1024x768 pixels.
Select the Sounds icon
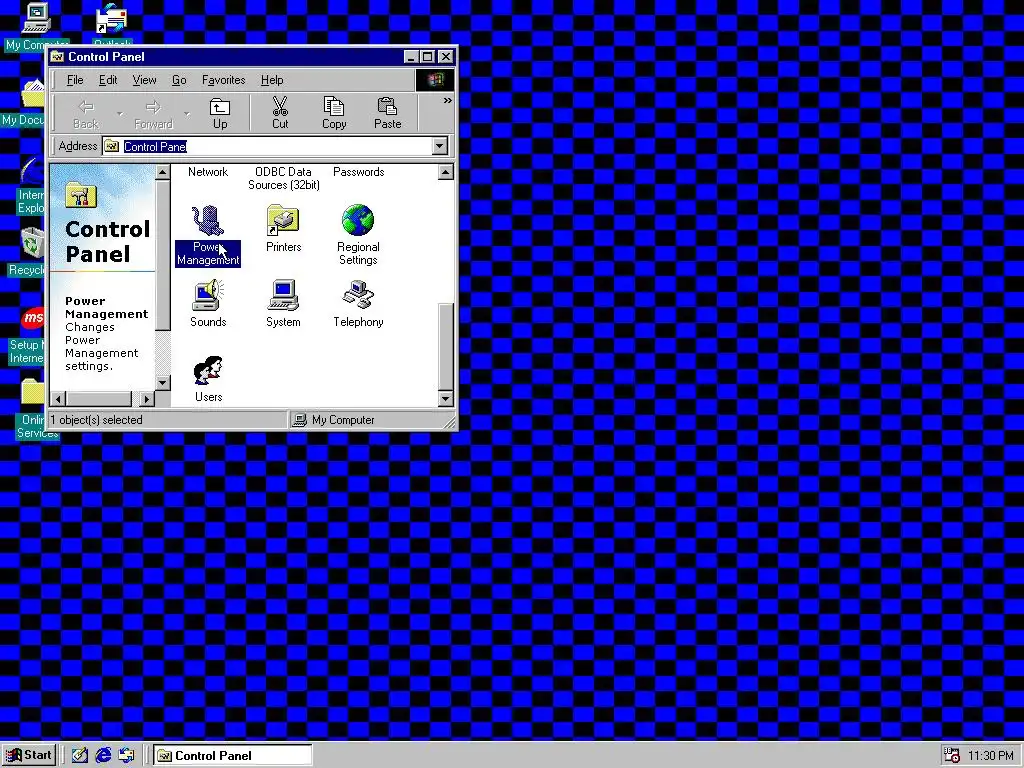point(208,295)
